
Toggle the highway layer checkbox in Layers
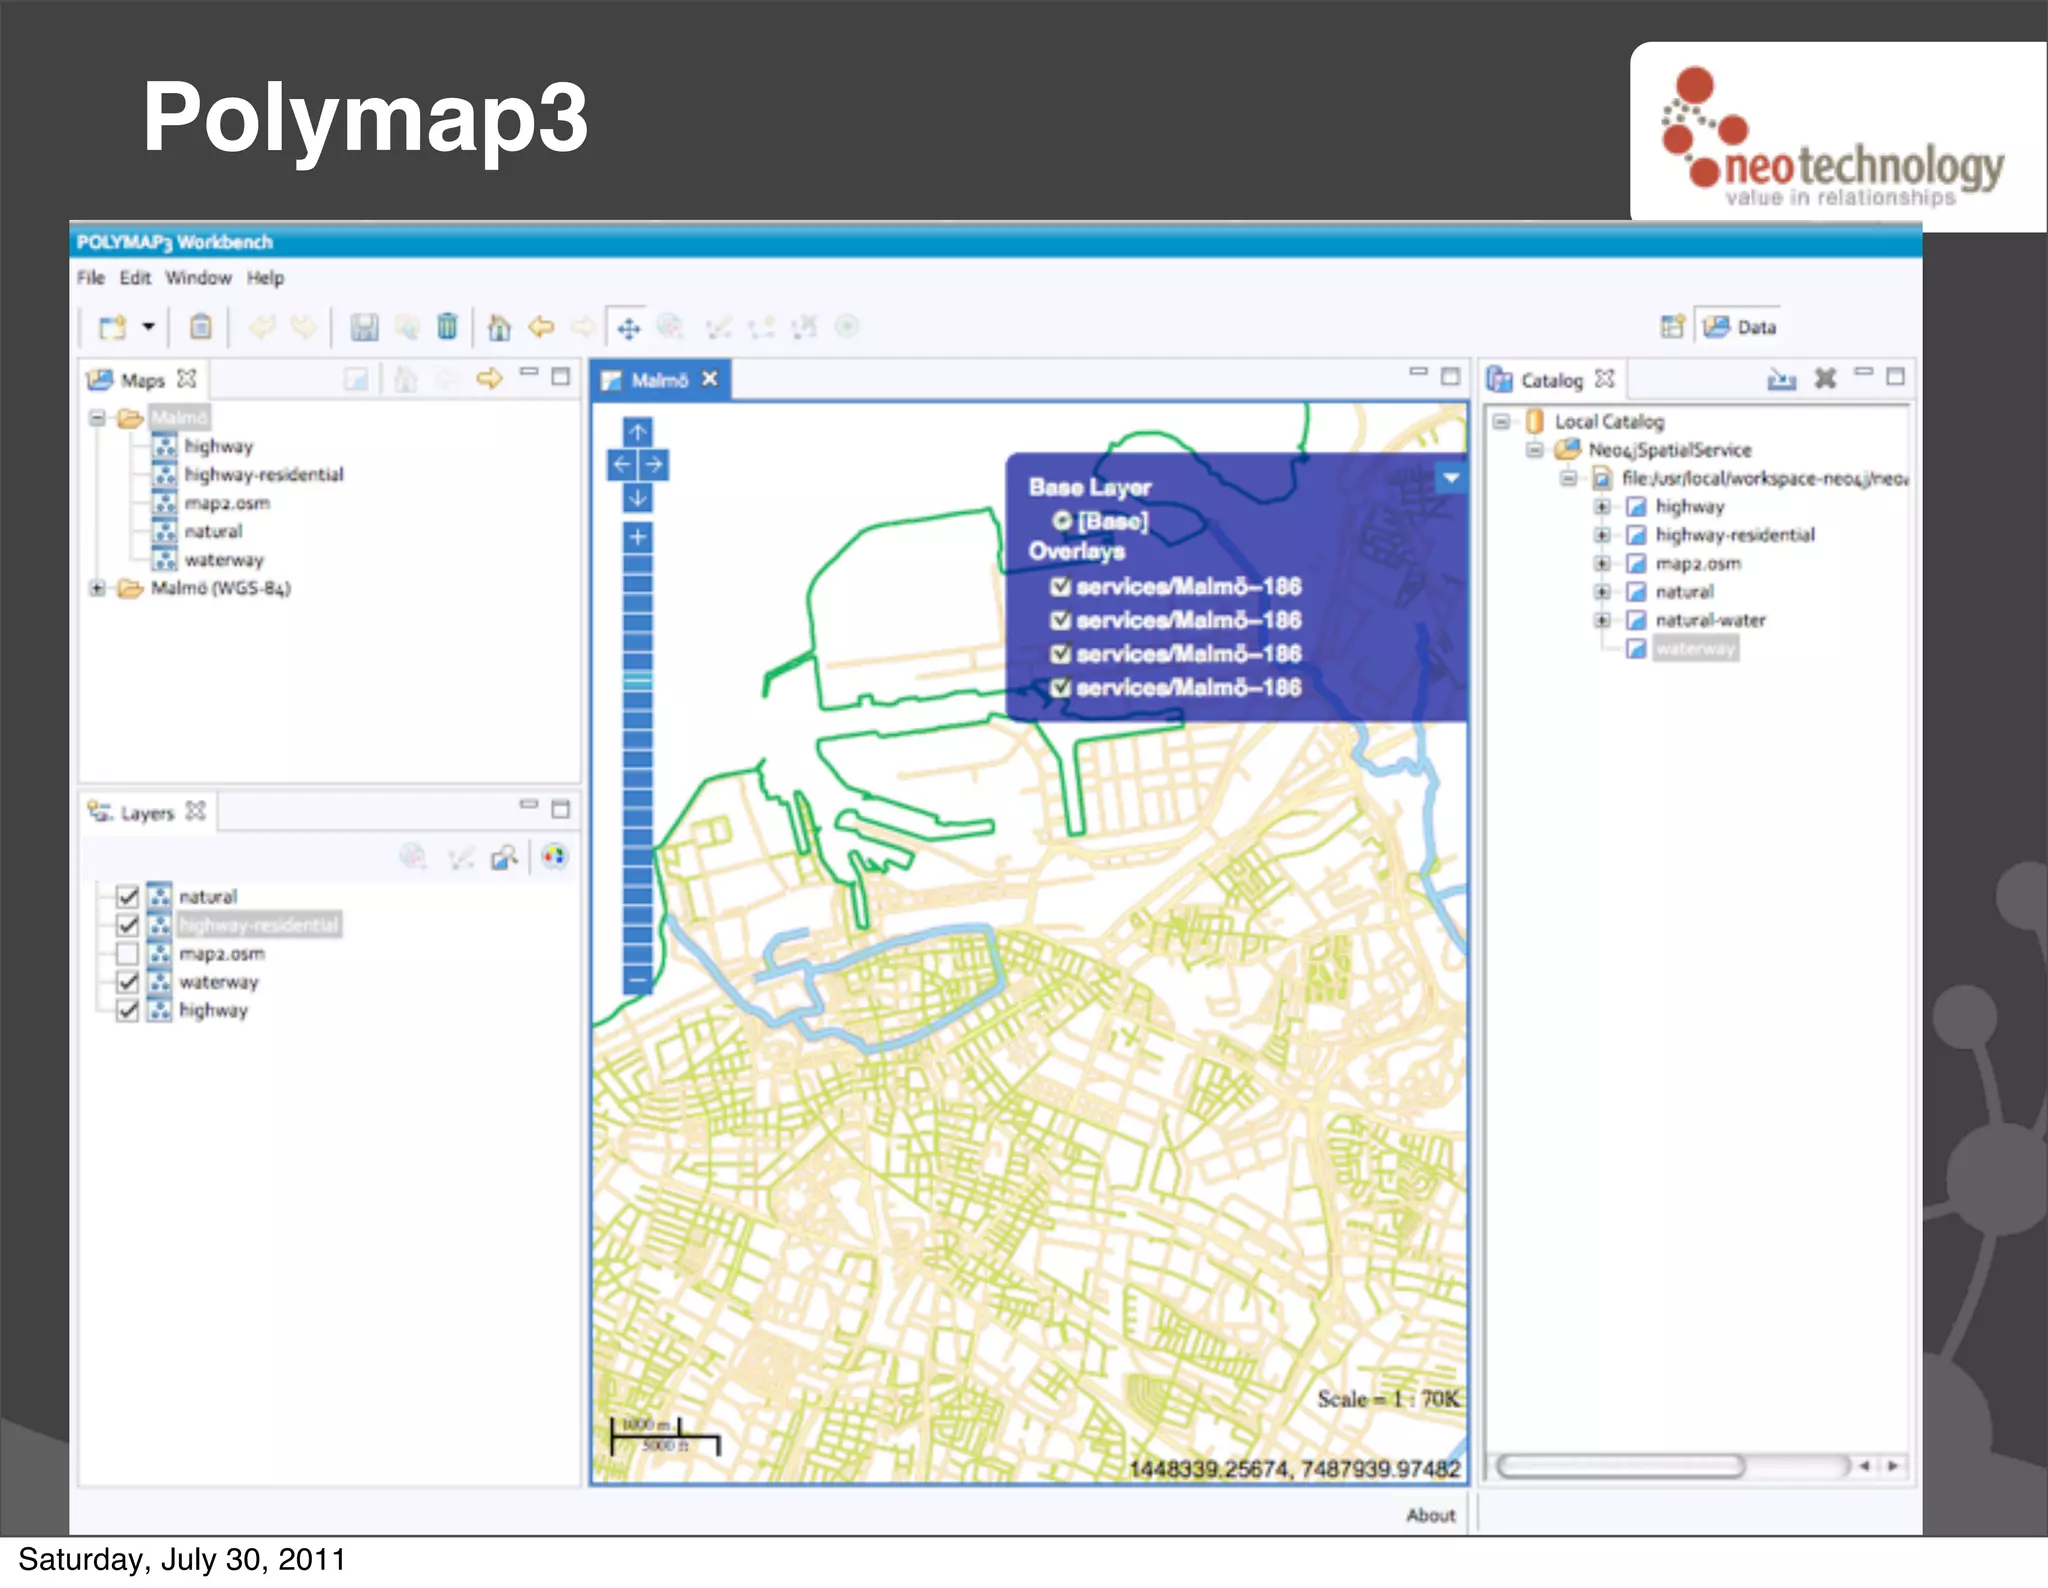[x=128, y=1010]
